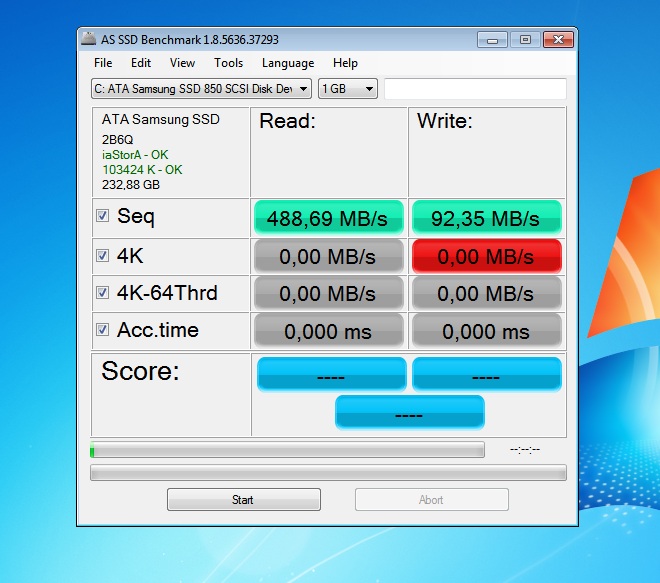Screen dimensions: 660x583
Task: Click the Acc.time read value 0,000 ms
Action: click(x=329, y=331)
